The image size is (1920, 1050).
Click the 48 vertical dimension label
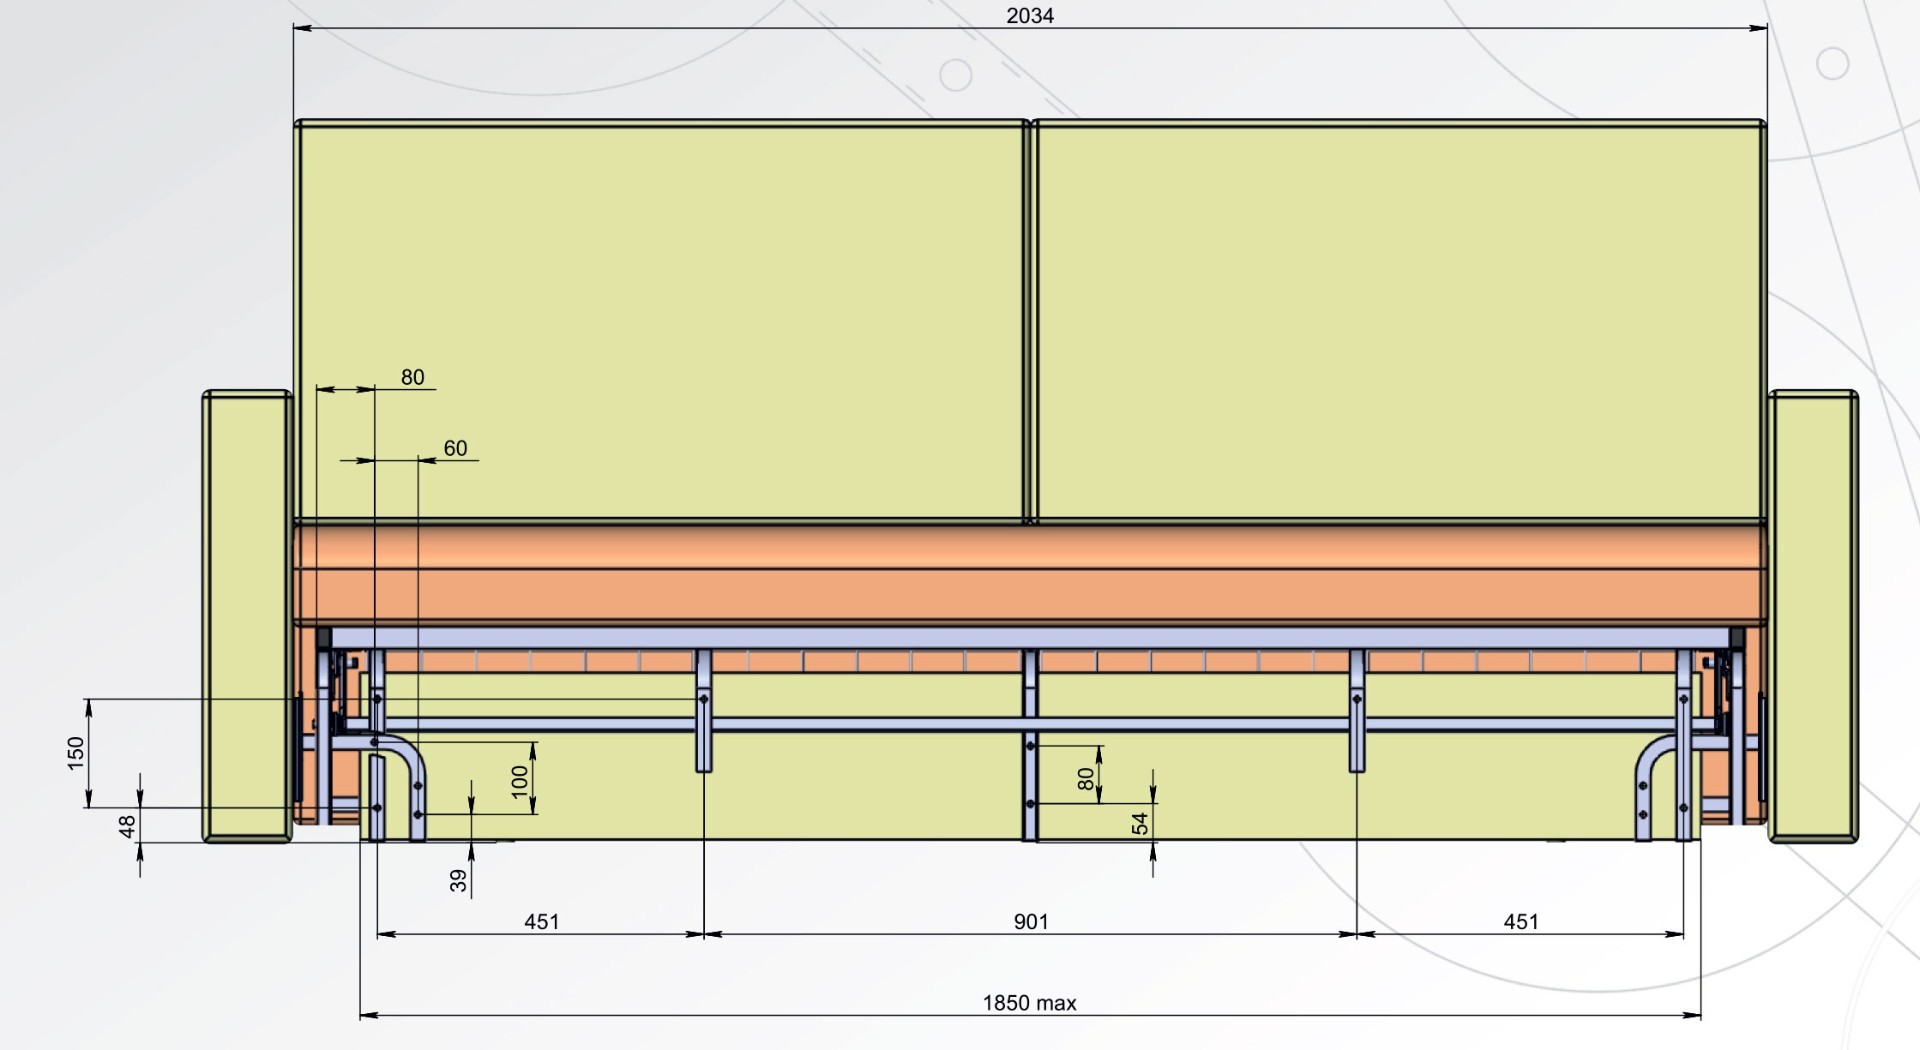pyautogui.click(x=127, y=826)
